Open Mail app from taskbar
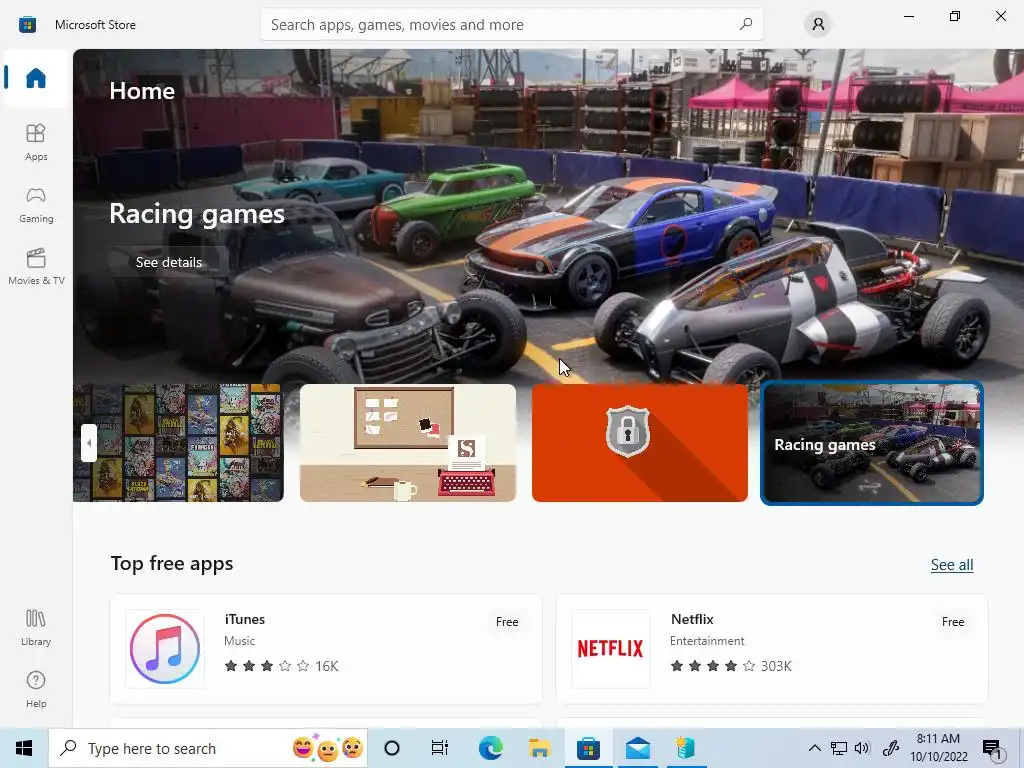 pos(637,748)
